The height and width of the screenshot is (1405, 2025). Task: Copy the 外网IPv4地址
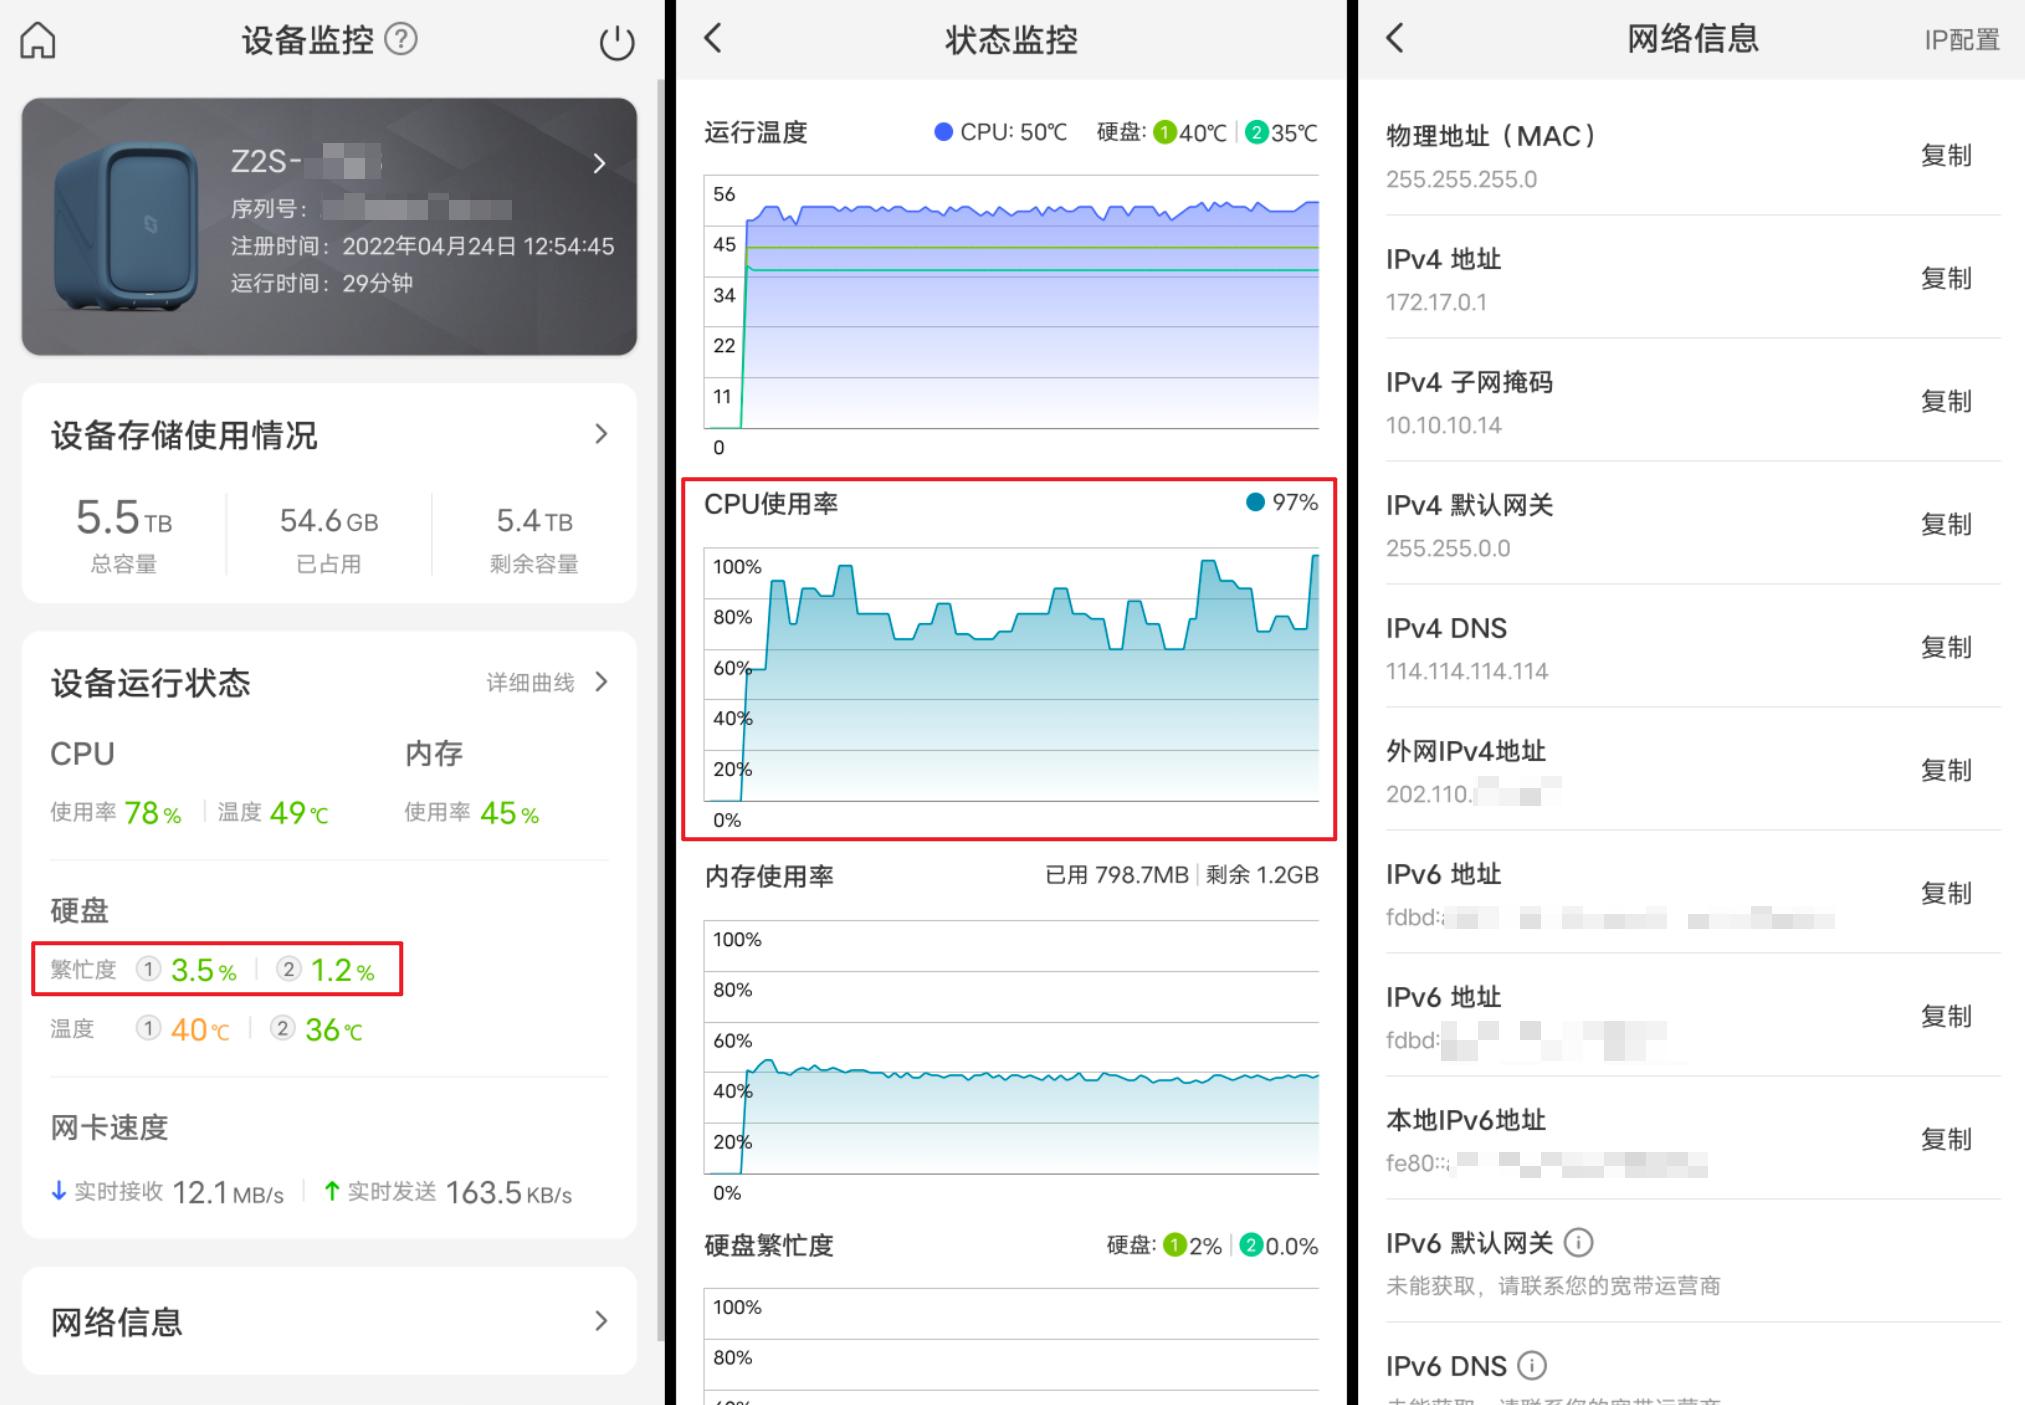1946,771
